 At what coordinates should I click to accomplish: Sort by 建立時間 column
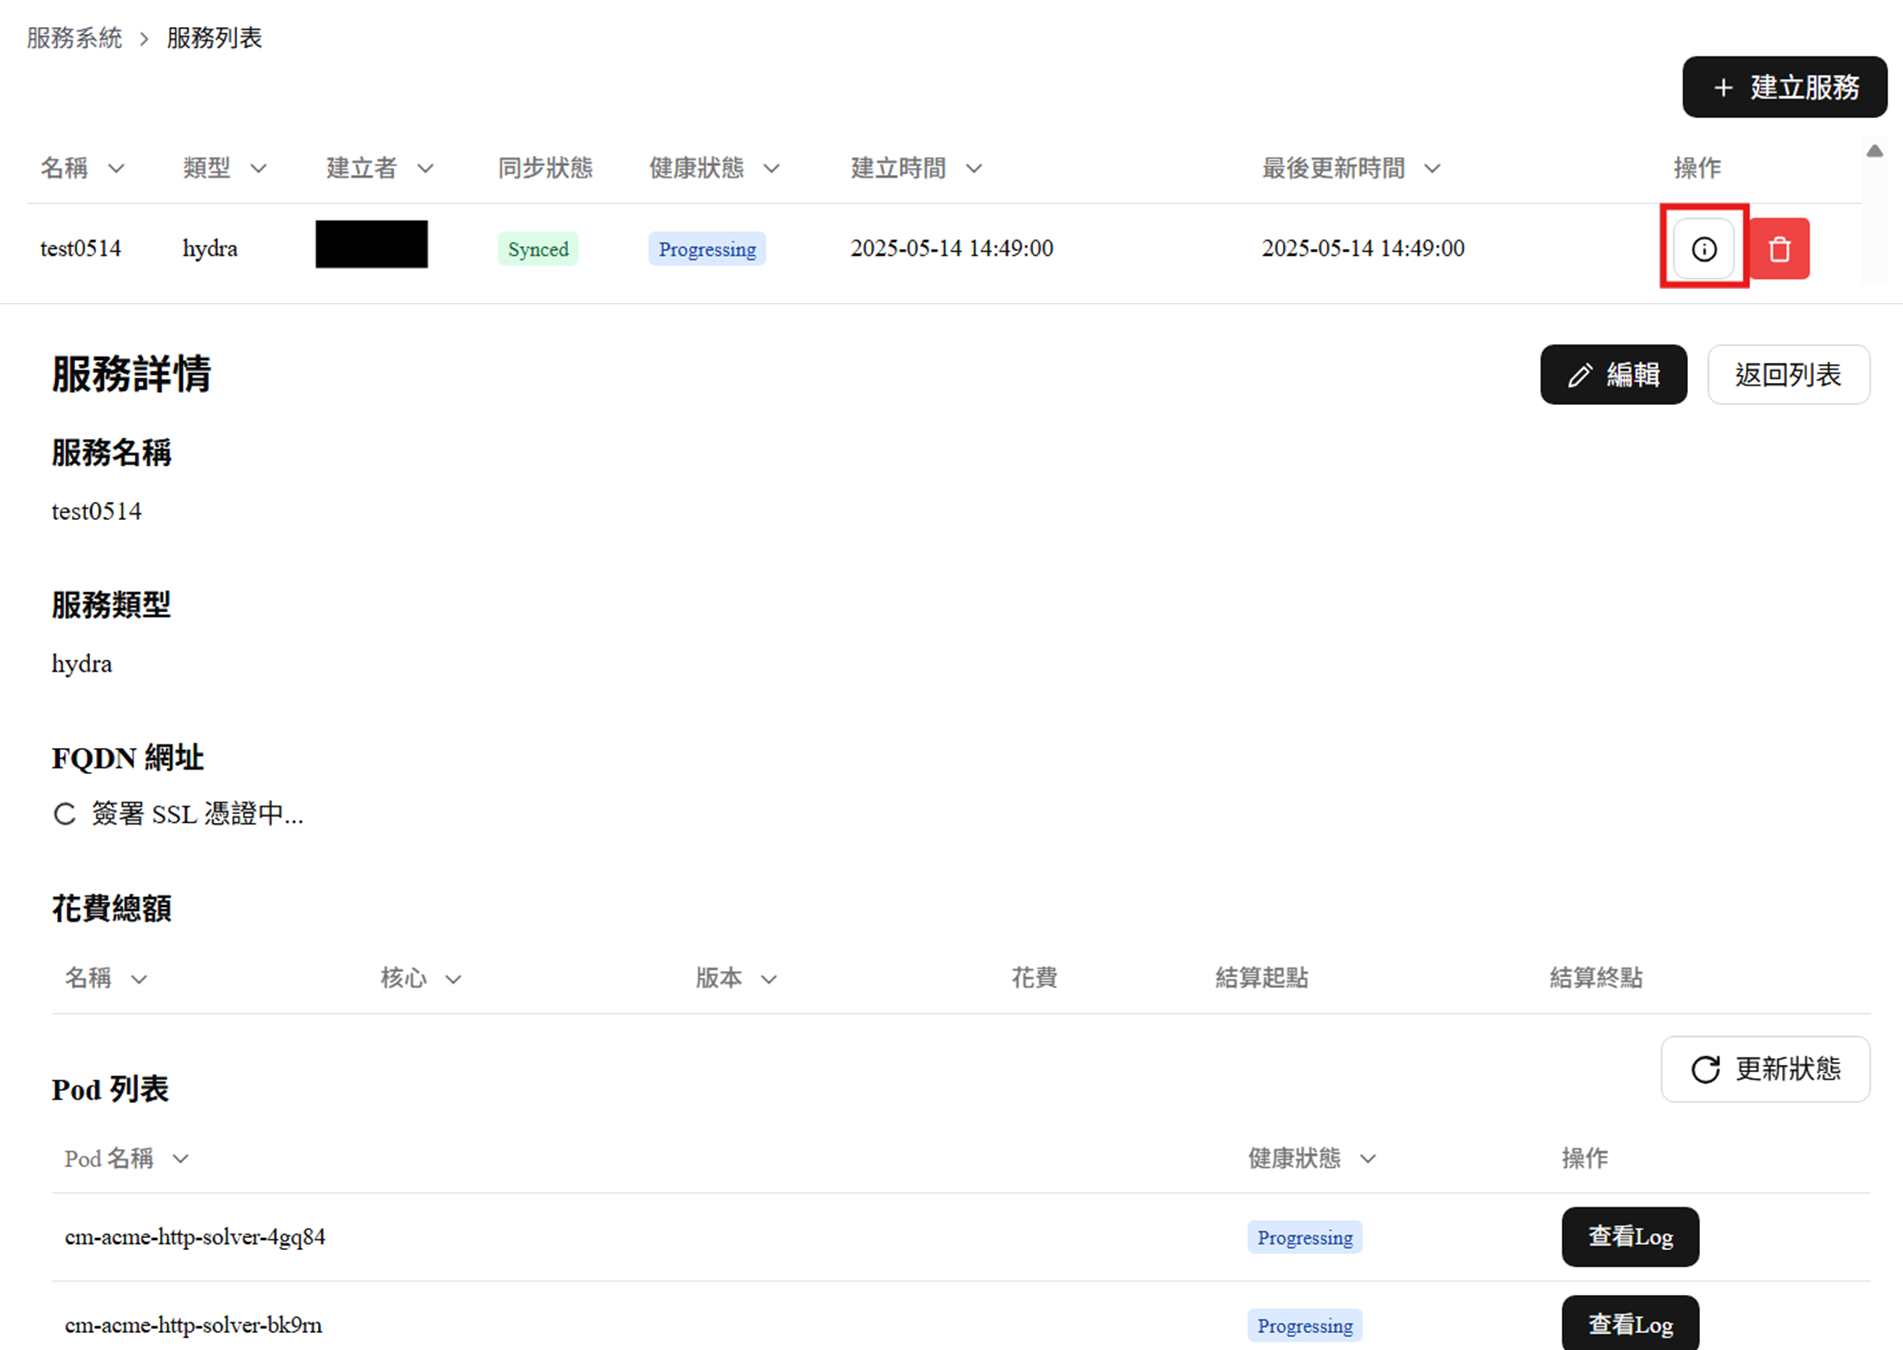click(x=973, y=168)
